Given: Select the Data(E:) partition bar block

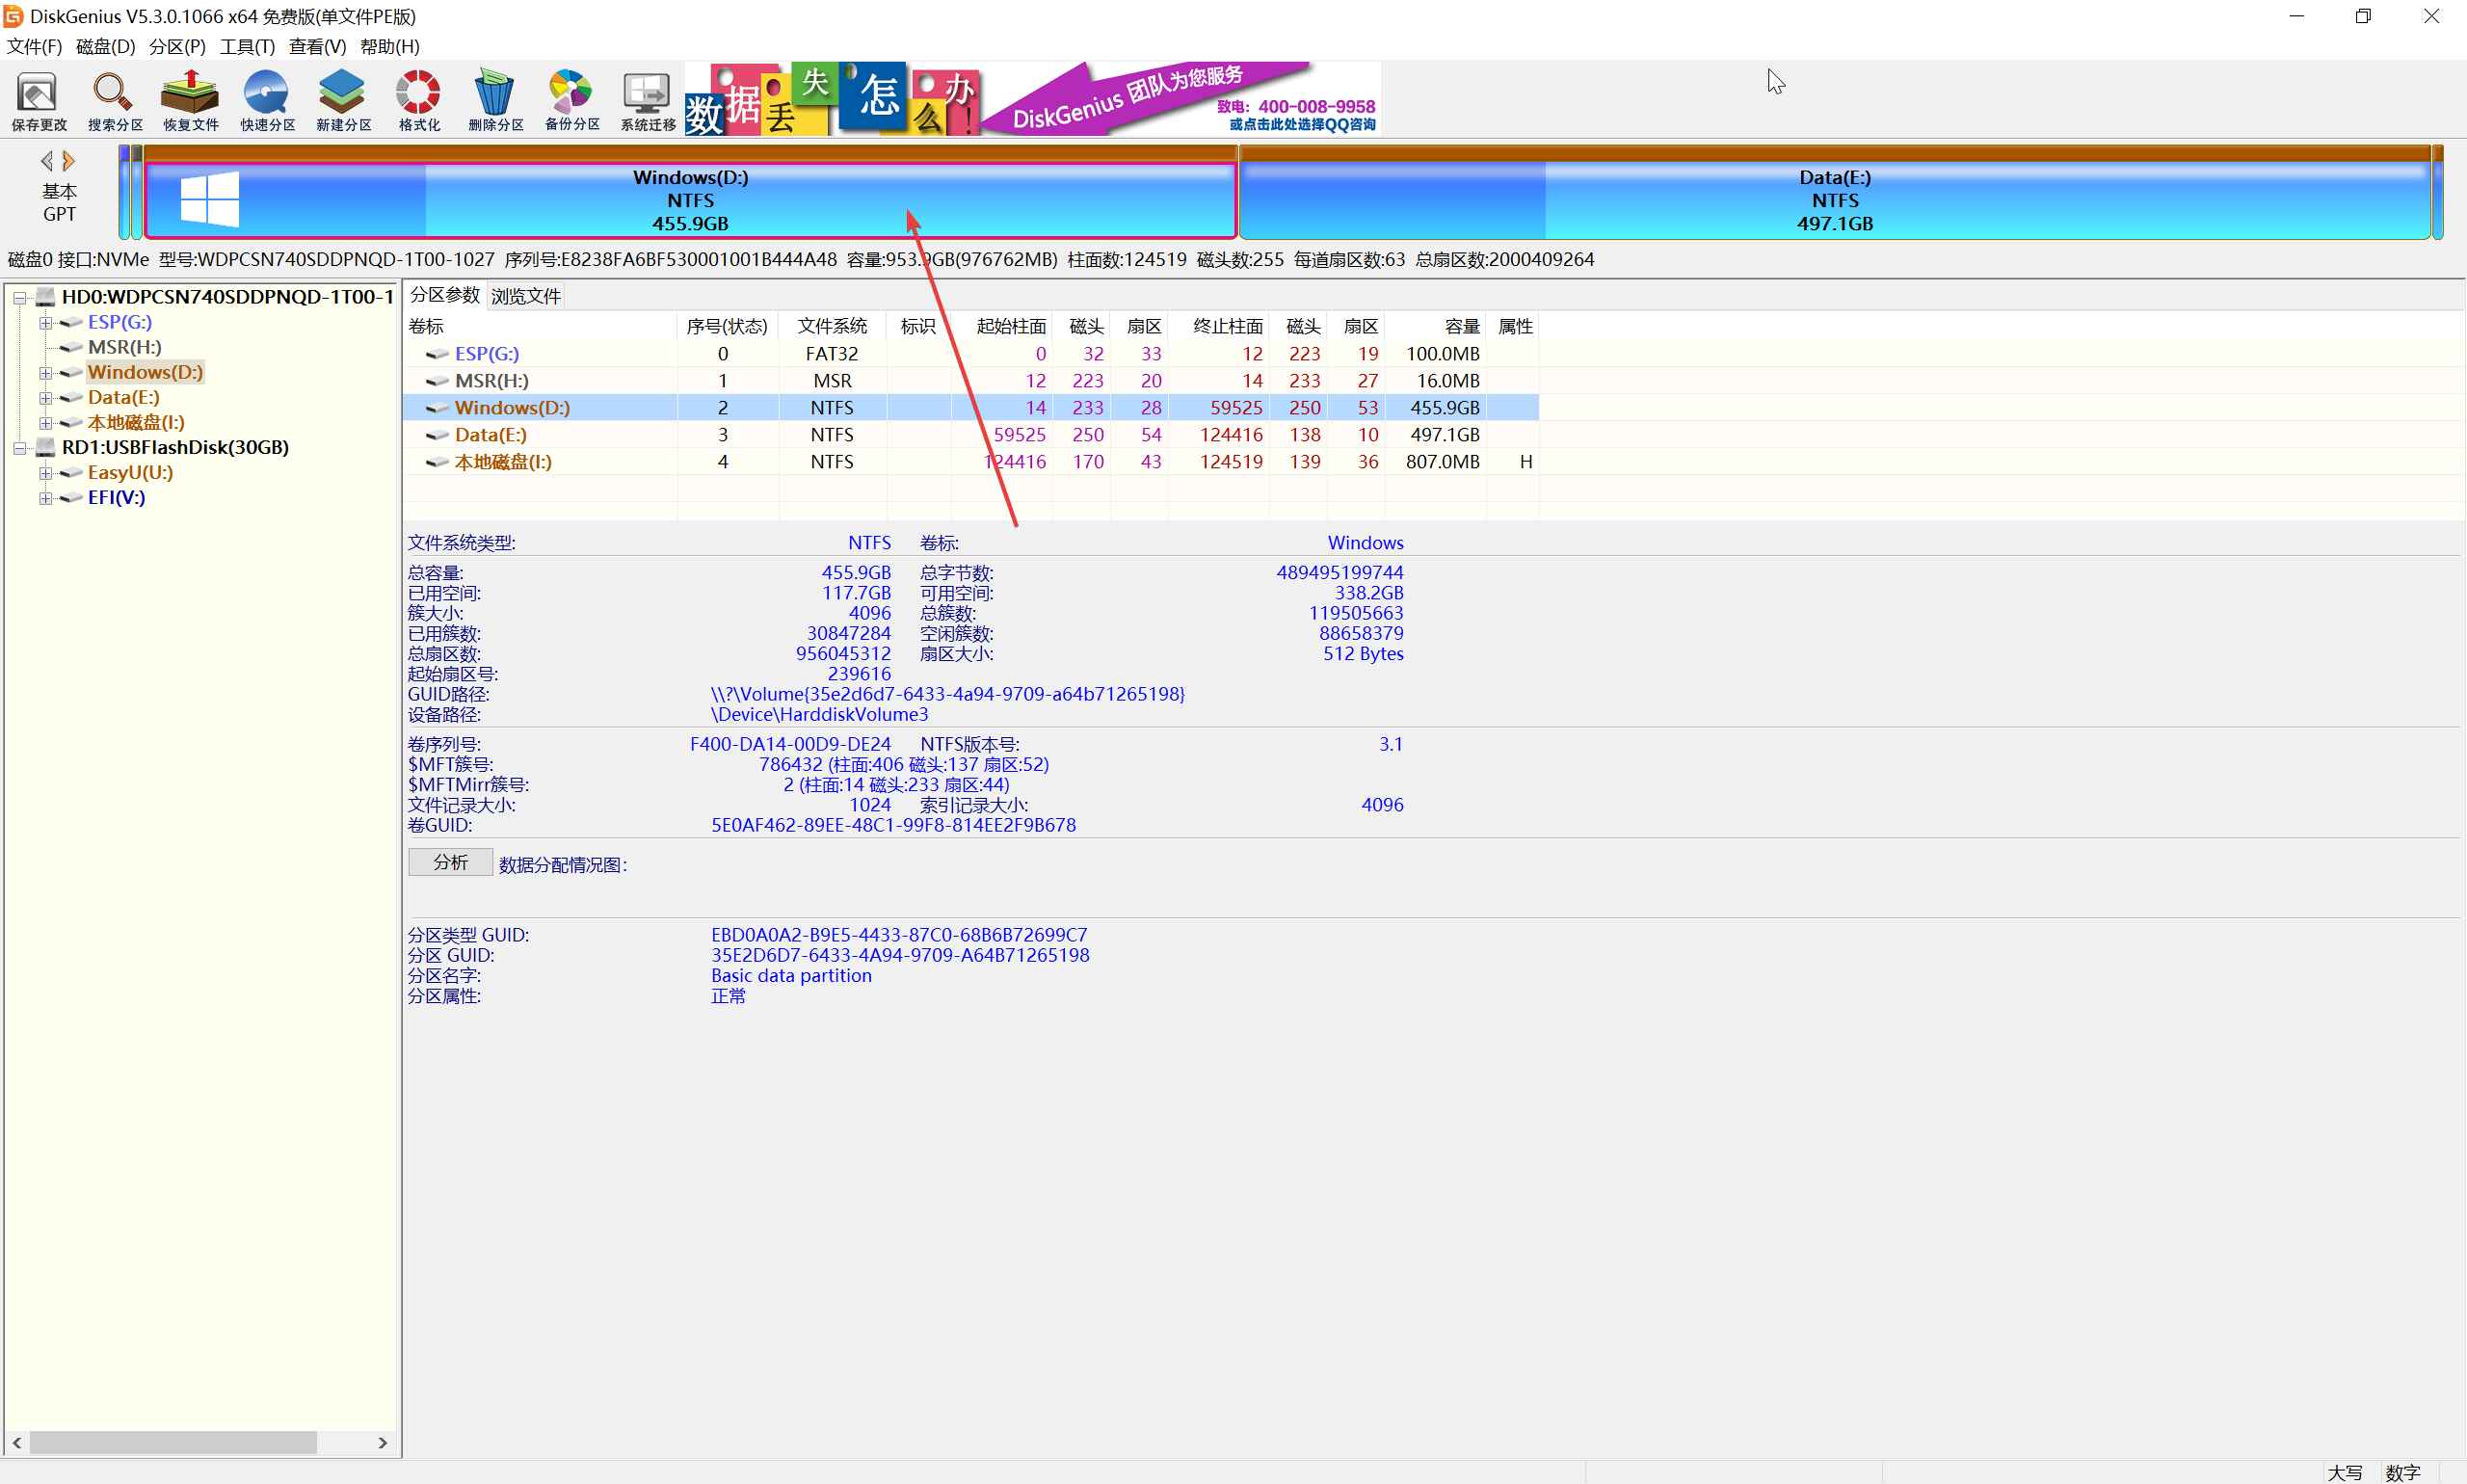Looking at the screenshot, I should pyautogui.click(x=1833, y=200).
